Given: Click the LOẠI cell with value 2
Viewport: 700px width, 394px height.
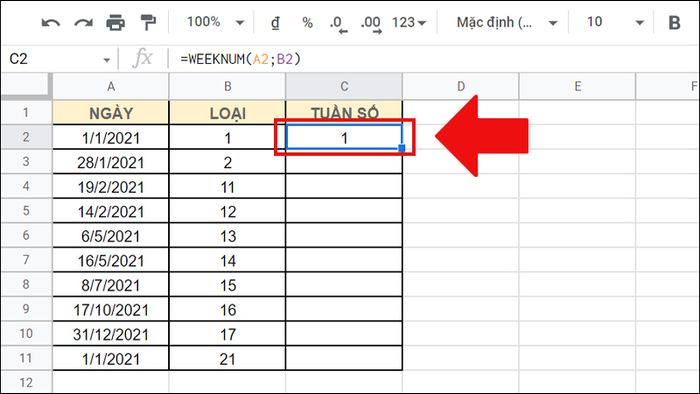Looking at the screenshot, I should pos(227,162).
